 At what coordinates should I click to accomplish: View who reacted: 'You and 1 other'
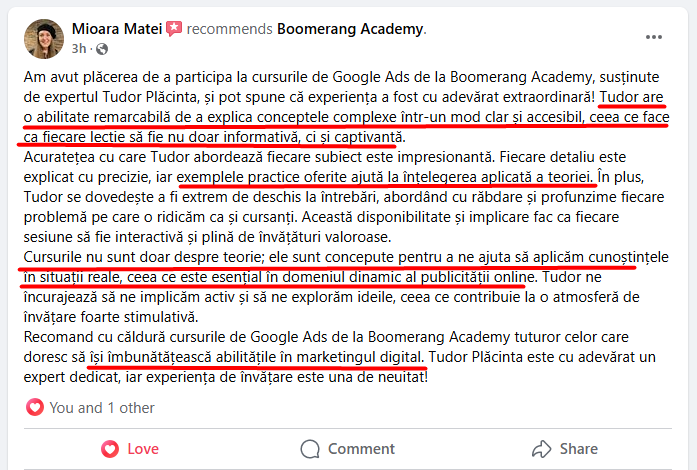pyautogui.click(x=102, y=408)
